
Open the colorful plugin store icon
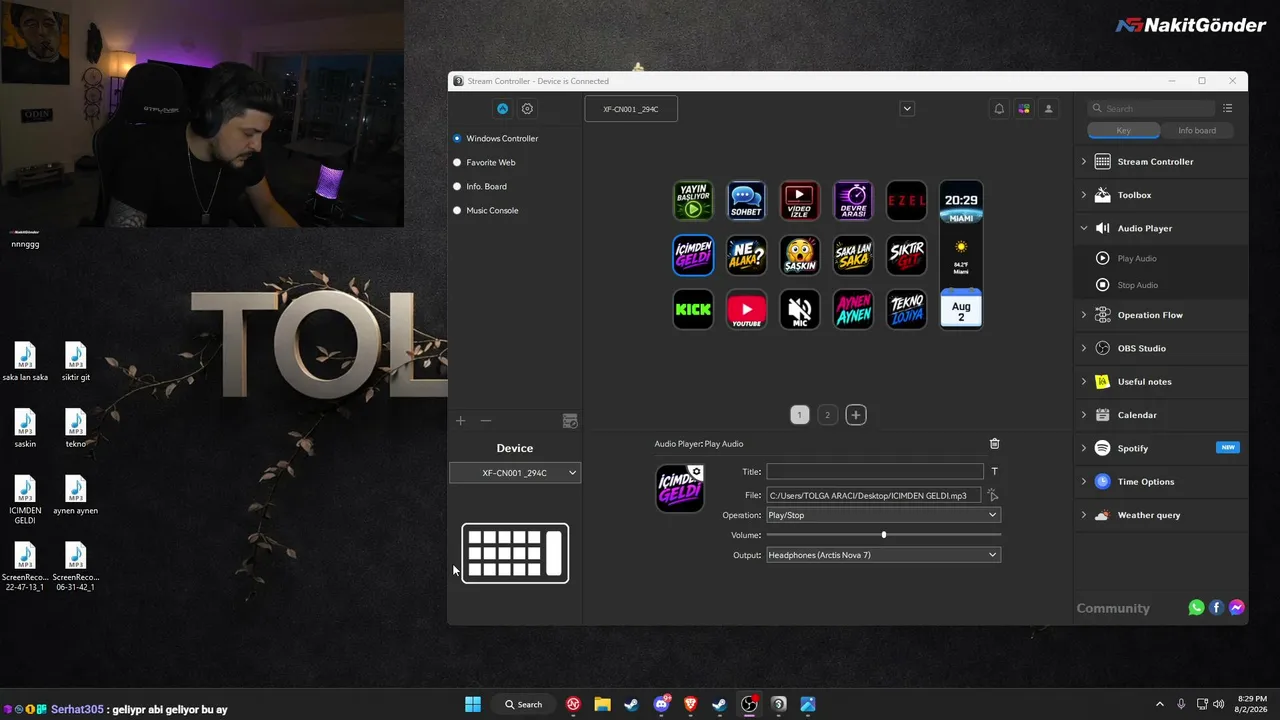pyautogui.click(x=1024, y=109)
